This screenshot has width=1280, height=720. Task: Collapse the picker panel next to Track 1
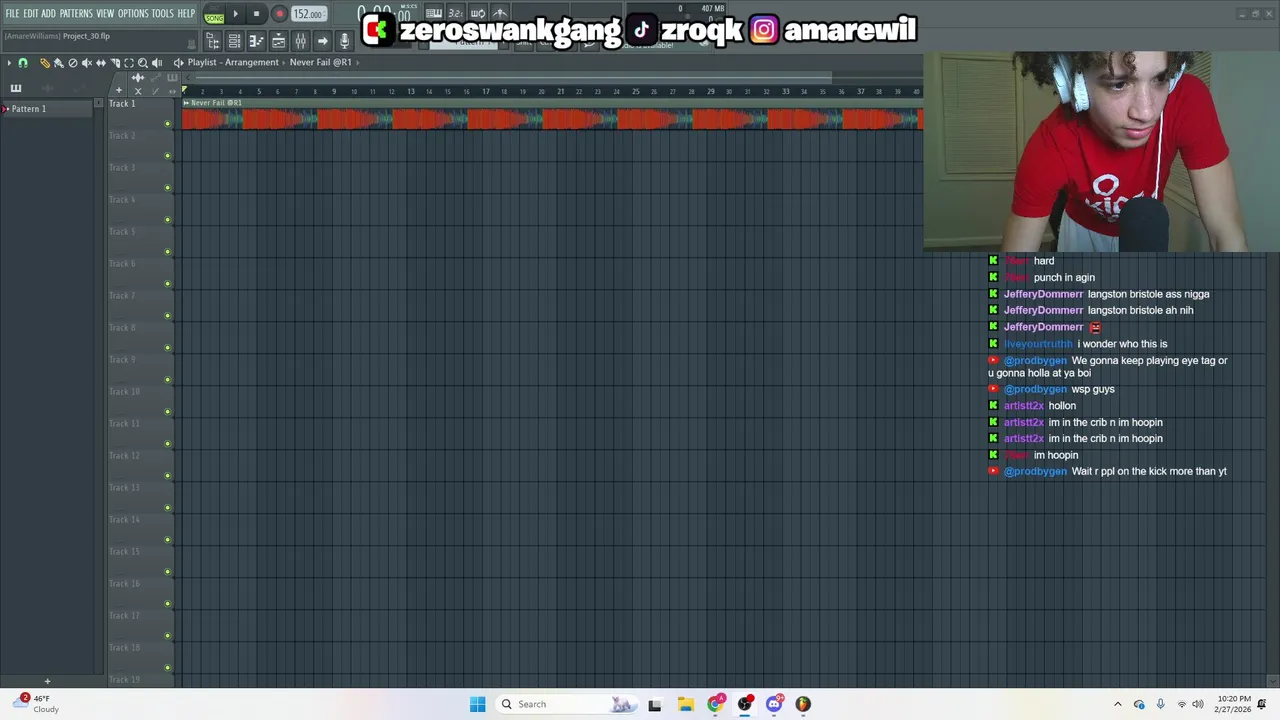[98, 103]
